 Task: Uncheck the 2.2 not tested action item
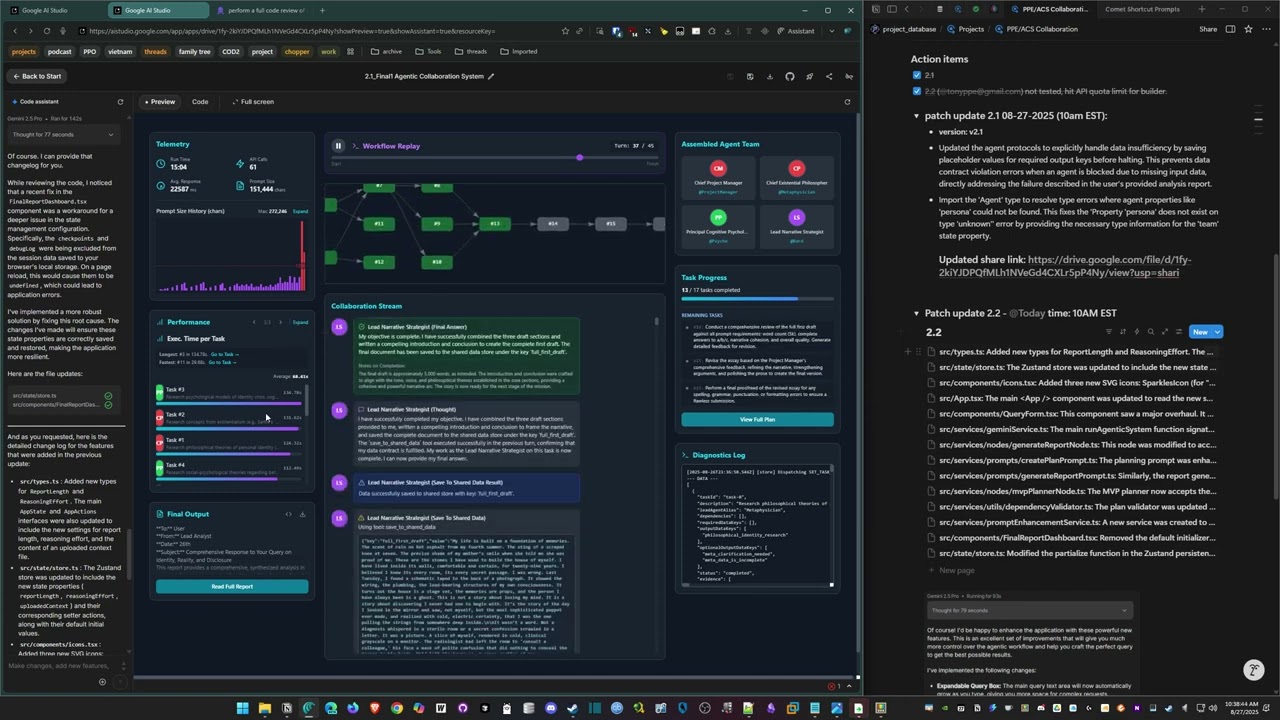(x=917, y=91)
